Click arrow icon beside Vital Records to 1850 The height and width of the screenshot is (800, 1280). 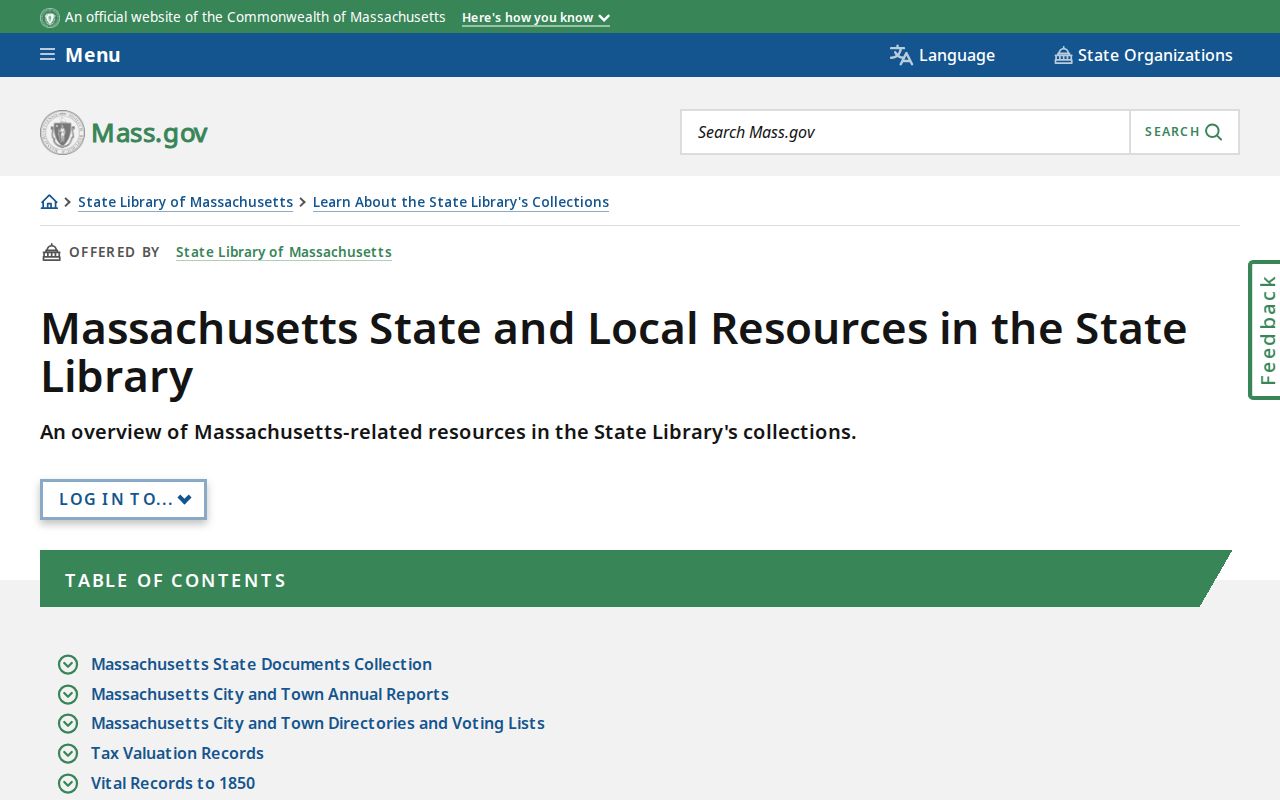[68, 783]
